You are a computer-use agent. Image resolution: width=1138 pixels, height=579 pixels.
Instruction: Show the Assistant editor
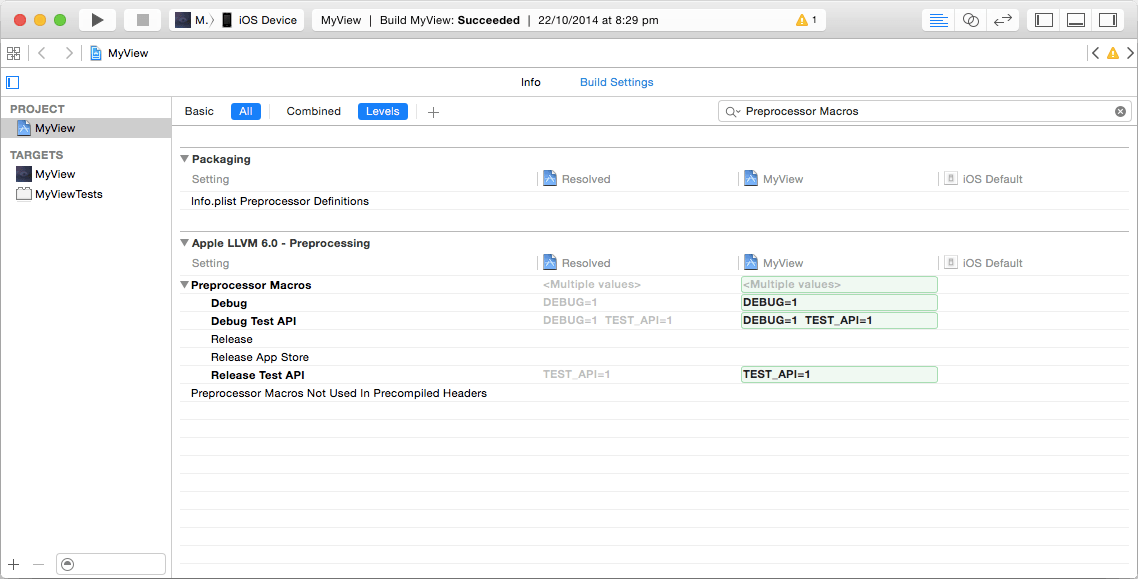(x=970, y=20)
